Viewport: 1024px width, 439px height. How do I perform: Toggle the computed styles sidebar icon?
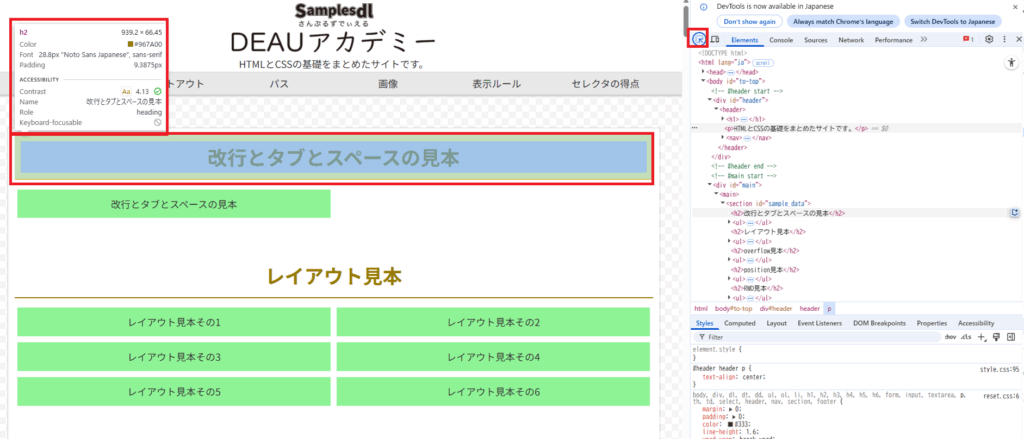tap(1011, 337)
